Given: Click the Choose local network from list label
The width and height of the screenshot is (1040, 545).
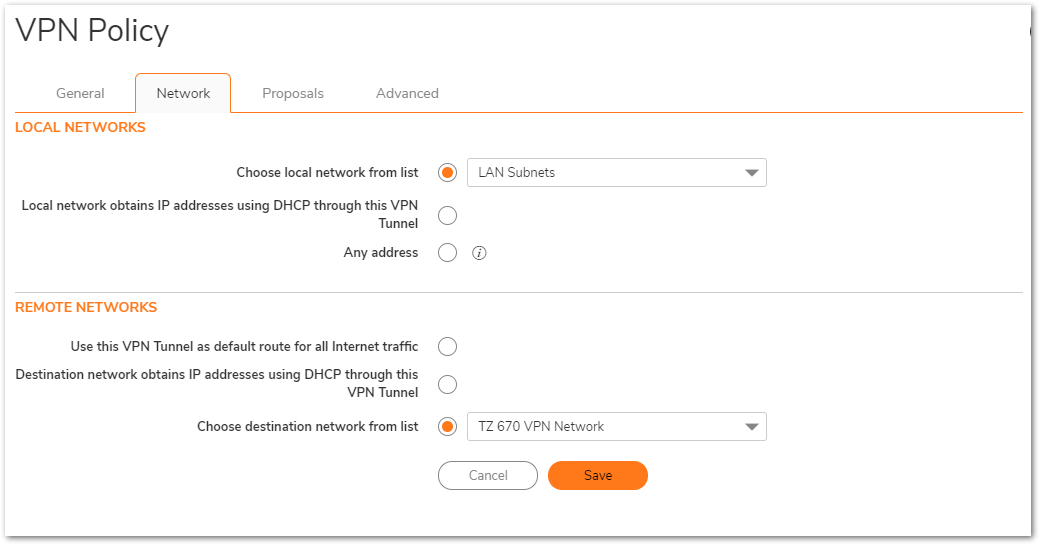Looking at the screenshot, I should (327, 172).
